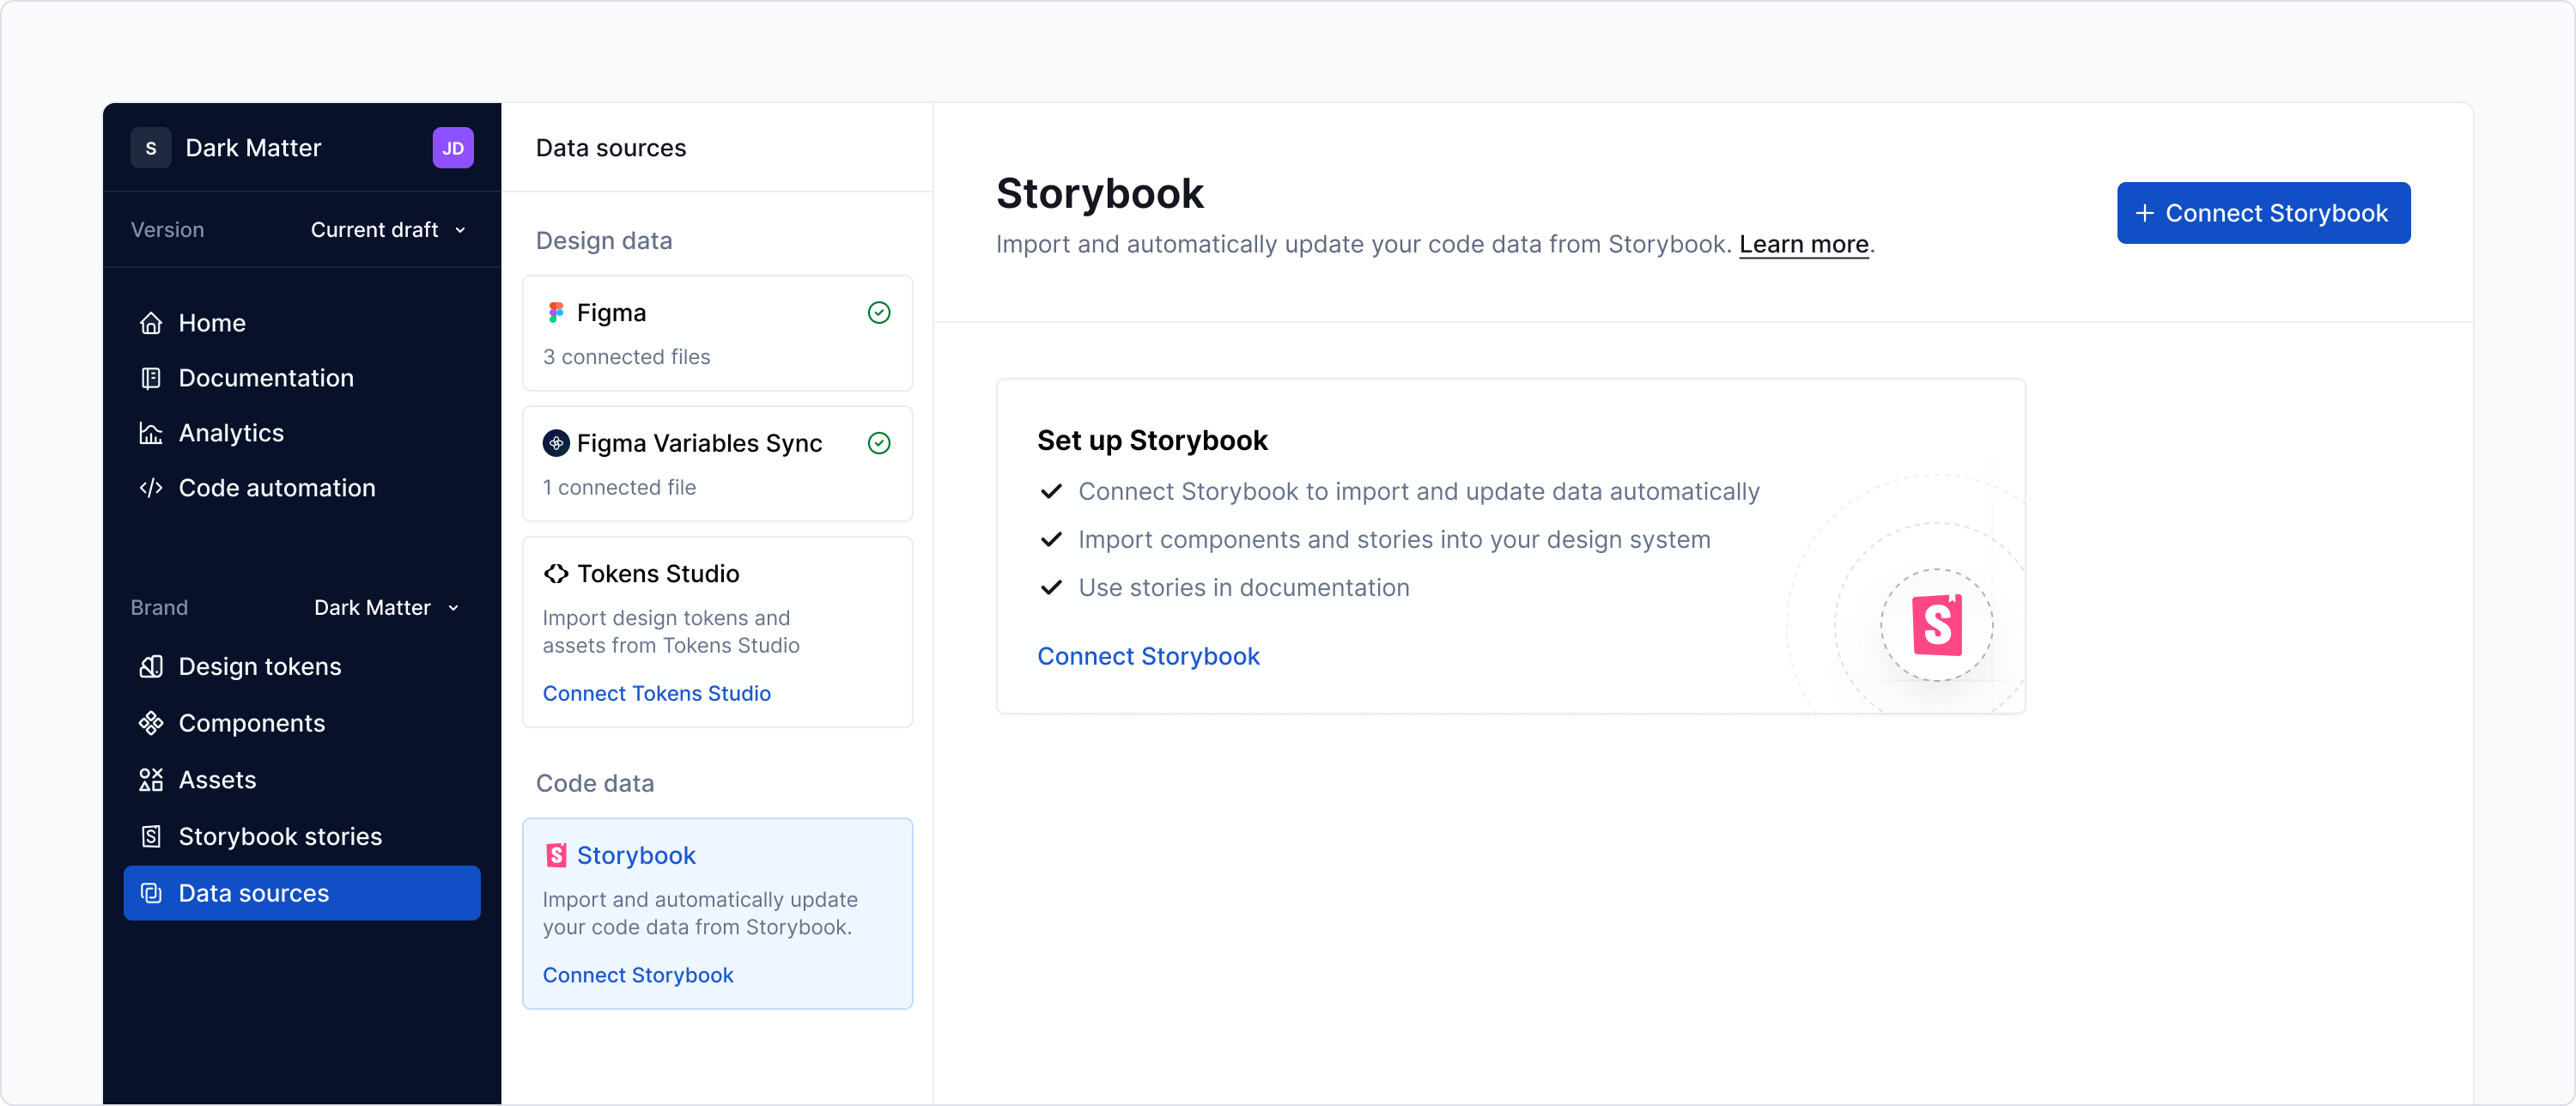This screenshot has height=1106, width=2576.
Task: Click Connect Tokens Studio
Action: 656,693
